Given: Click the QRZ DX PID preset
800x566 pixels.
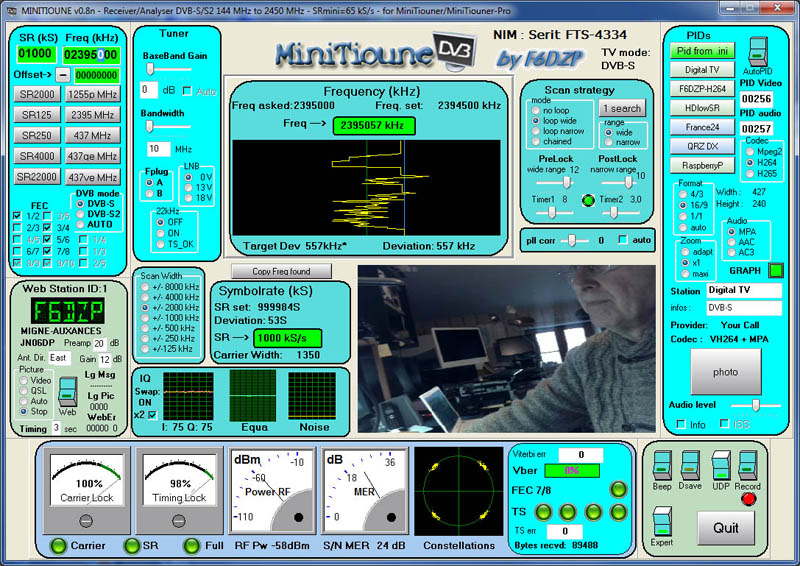Looking at the screenshot, I should point(702,146).
